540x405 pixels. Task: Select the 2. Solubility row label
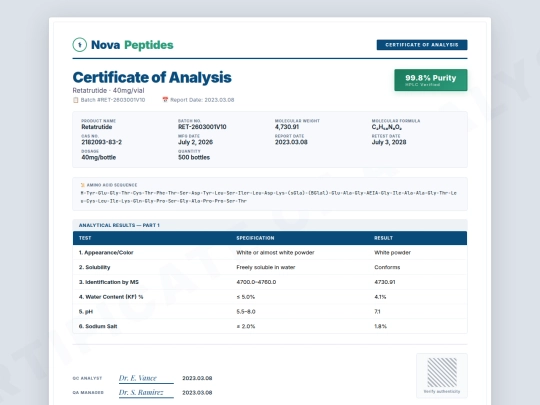[x=94, y=267]
